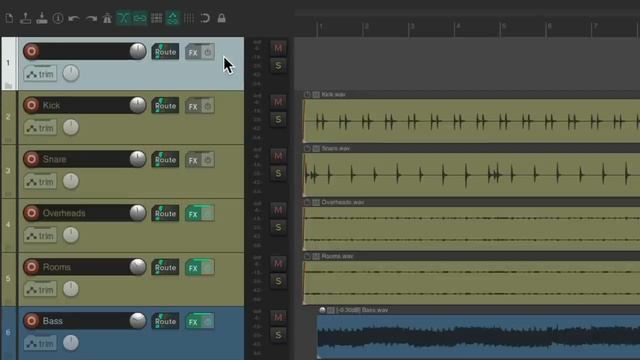Image resolution: width=640 pixels, height=360 pixels.
Task: Select the Kick.wav media item
Action: coord(471,121)
